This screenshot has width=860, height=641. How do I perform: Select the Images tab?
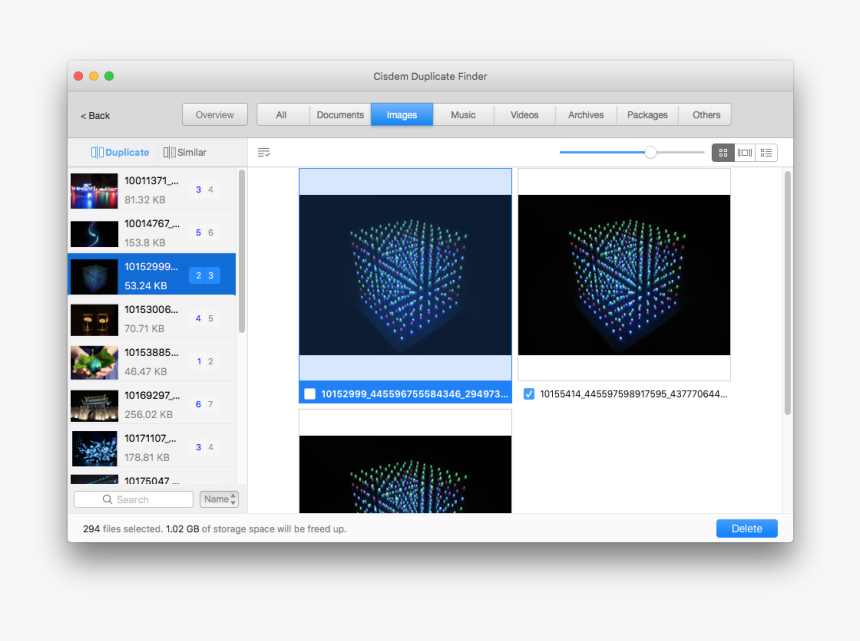[x=402, y=115]
